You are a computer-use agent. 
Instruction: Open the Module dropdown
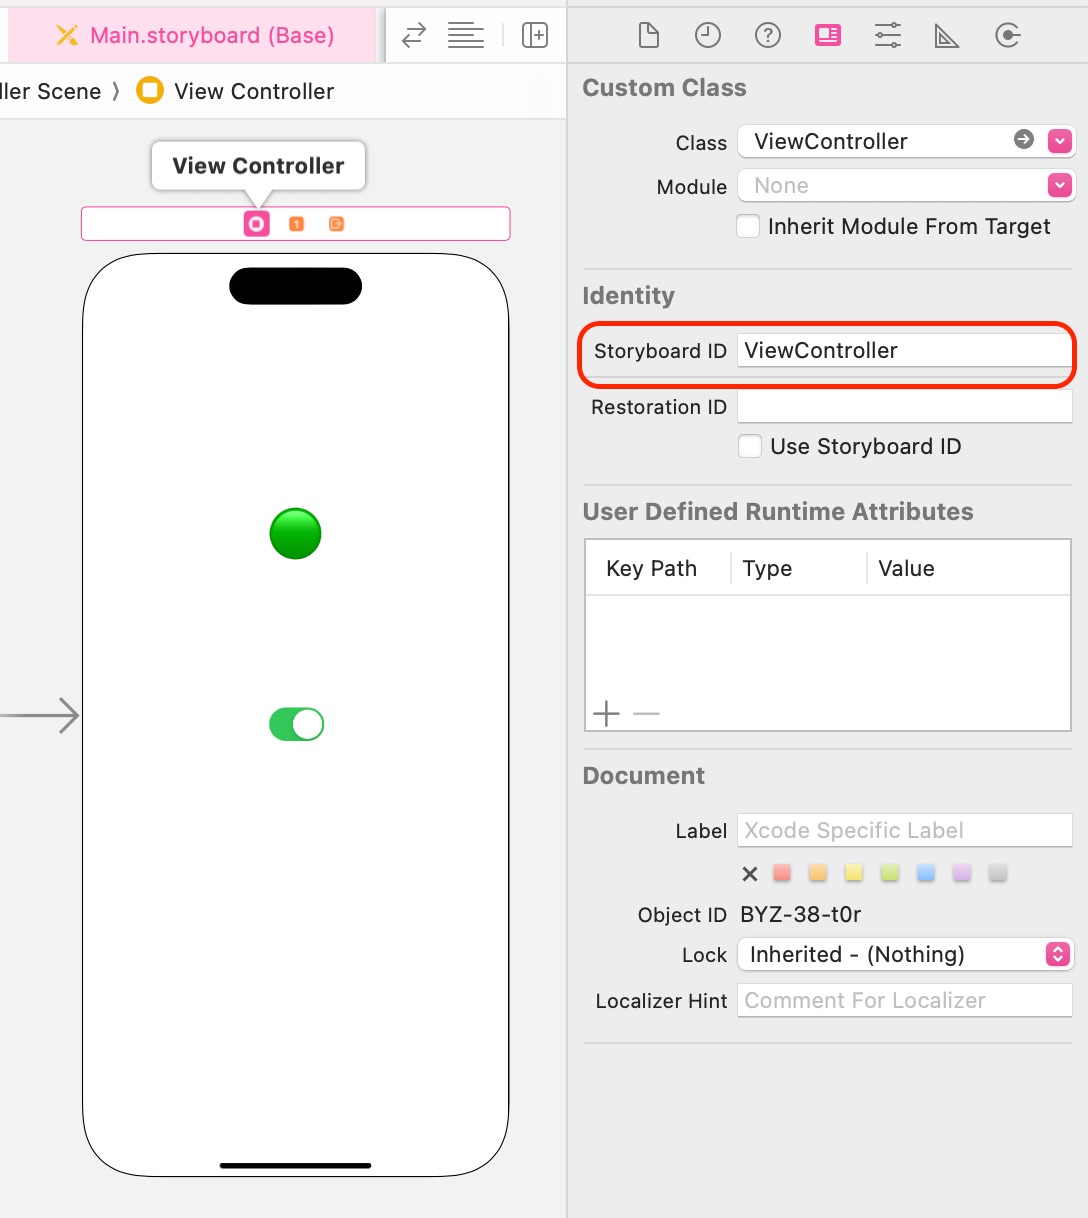pos(1059,185)
